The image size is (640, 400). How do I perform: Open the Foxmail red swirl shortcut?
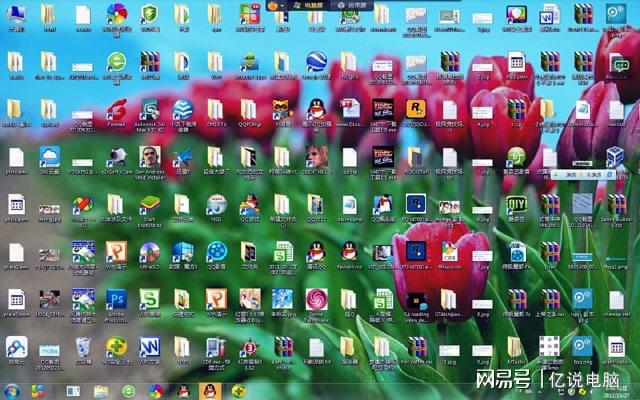(x=116, y=109)
